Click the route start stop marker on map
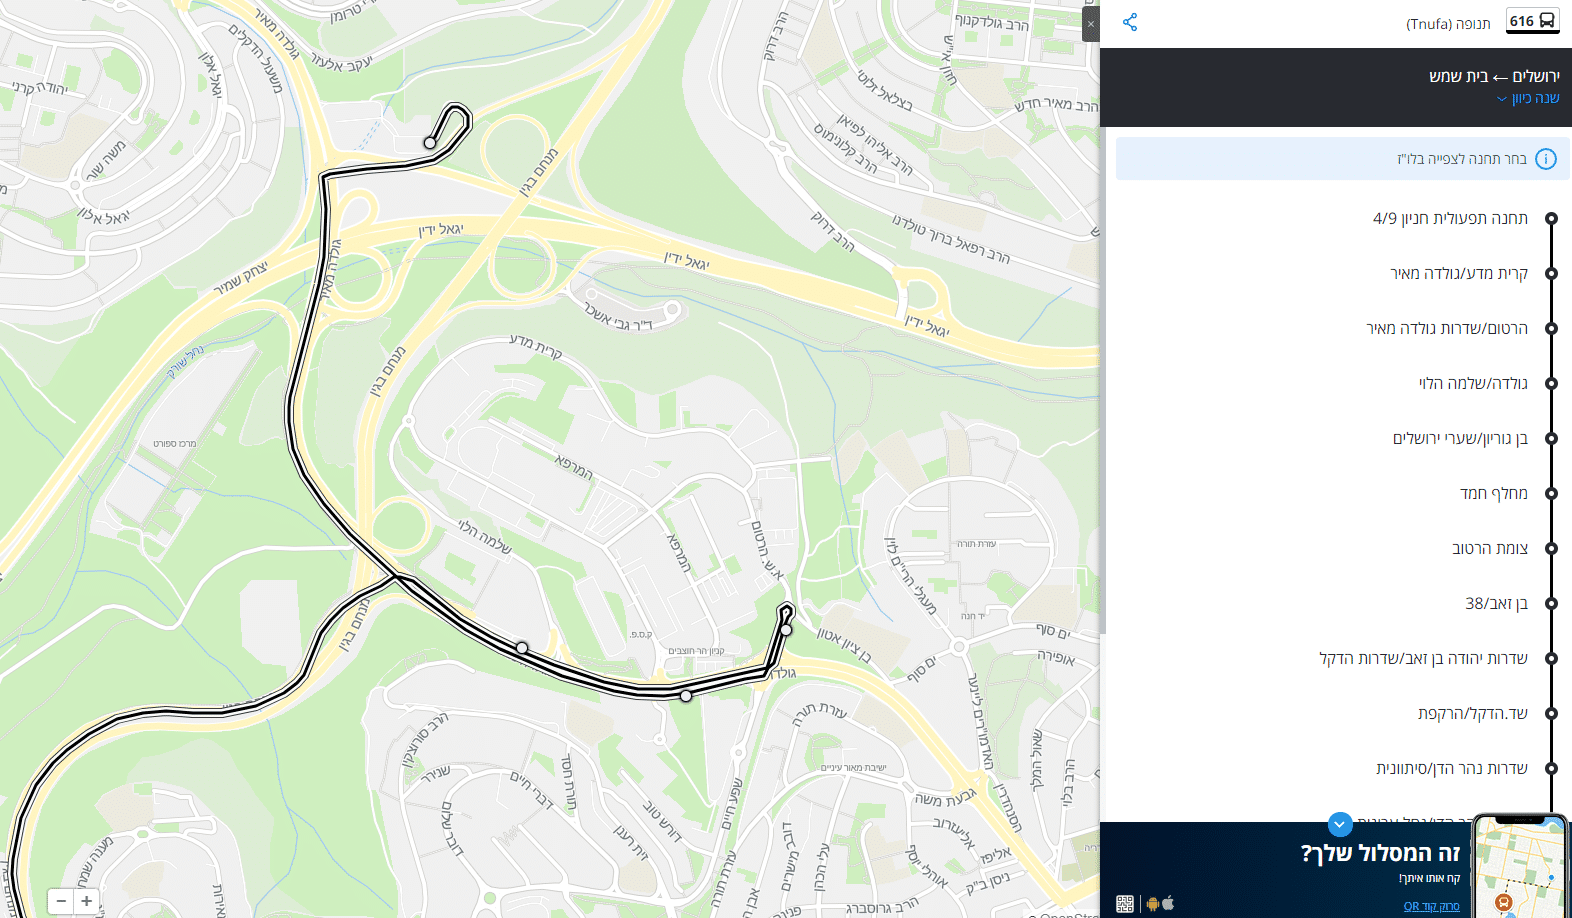Screen dimensions: 1572x918 (x=430, y=143)
